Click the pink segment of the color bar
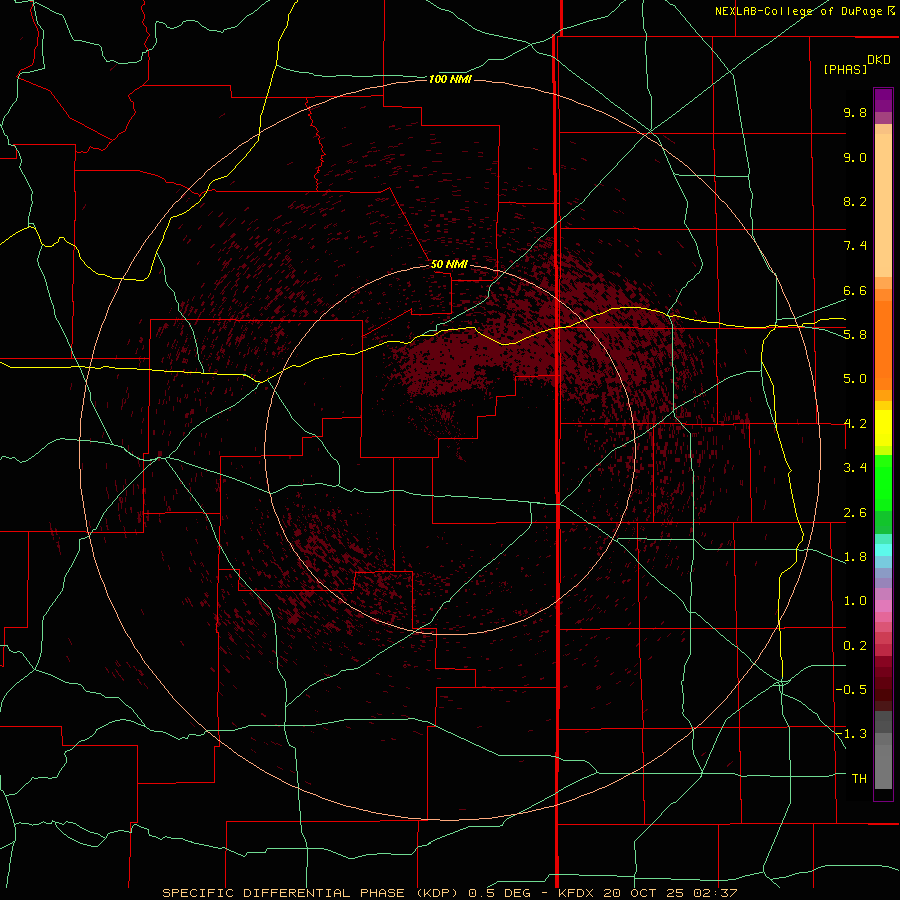The height and width of the screenshot is (900, 900). tap(883, 606)
